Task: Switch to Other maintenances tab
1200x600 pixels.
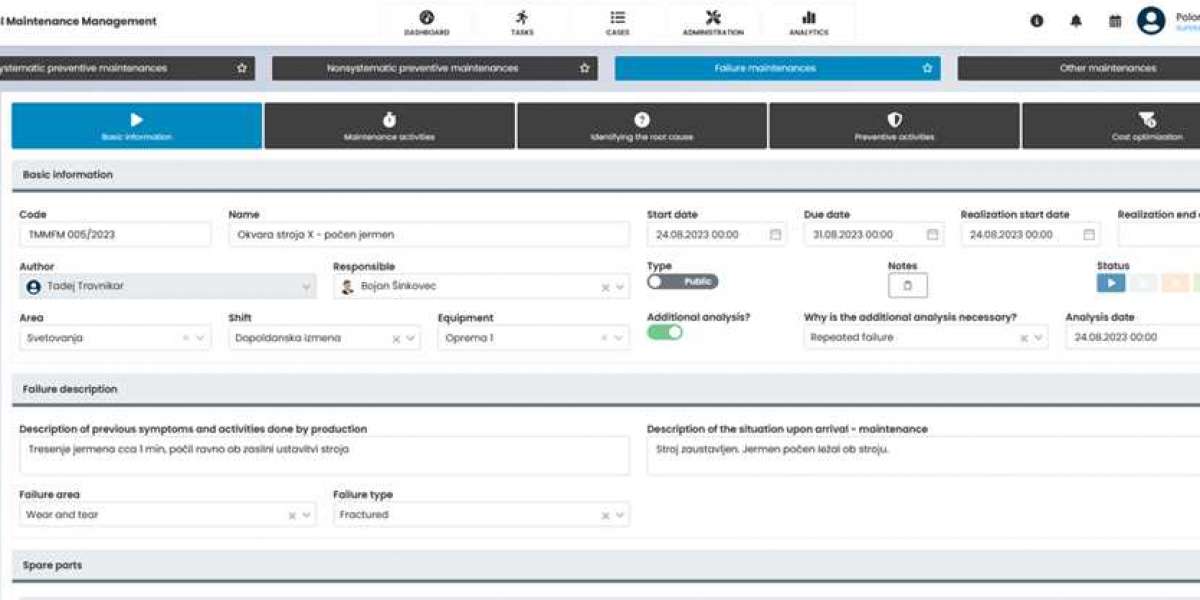Action: 1079,68
